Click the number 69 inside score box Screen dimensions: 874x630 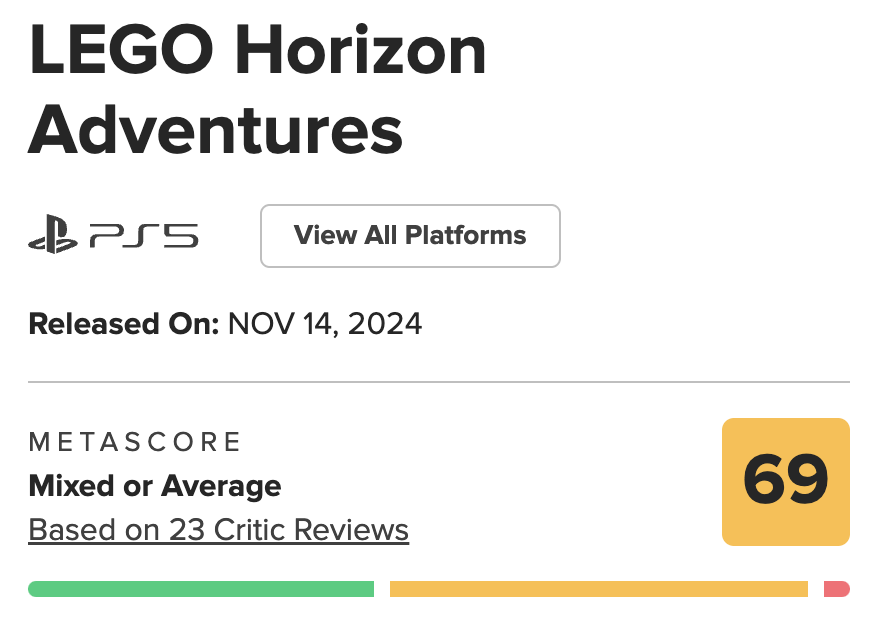coord(785,479)
